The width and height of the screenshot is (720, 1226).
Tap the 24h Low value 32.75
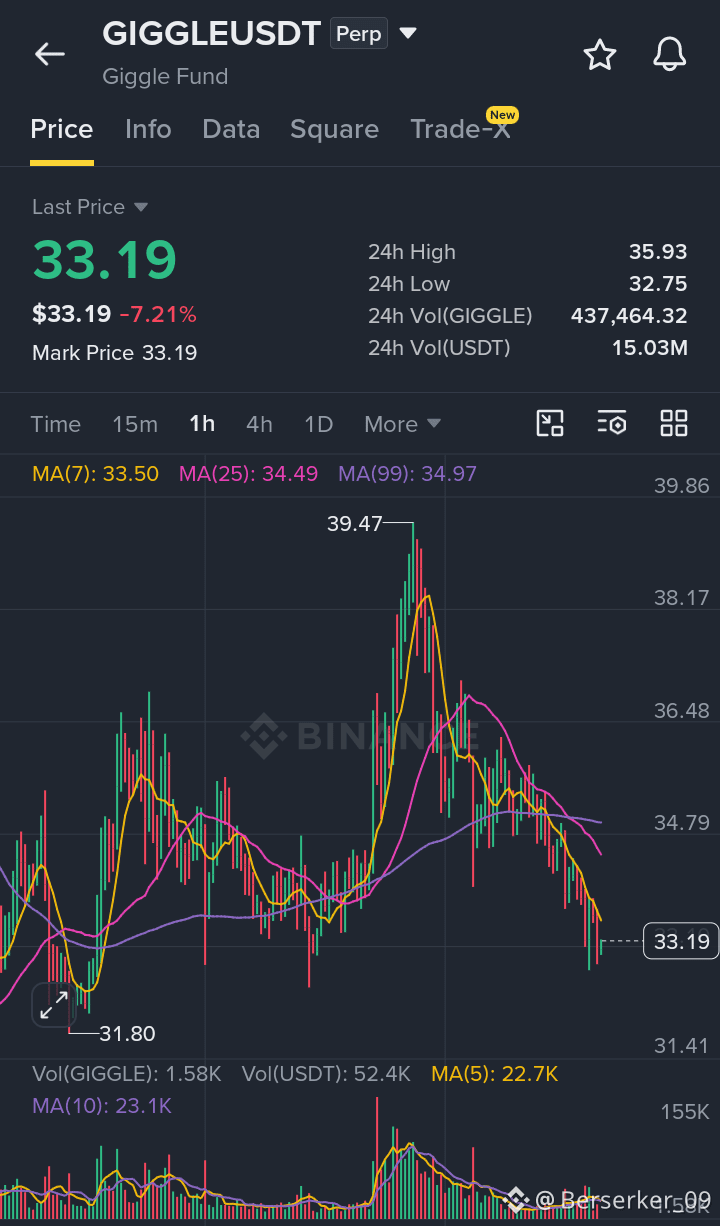point(658,284)
